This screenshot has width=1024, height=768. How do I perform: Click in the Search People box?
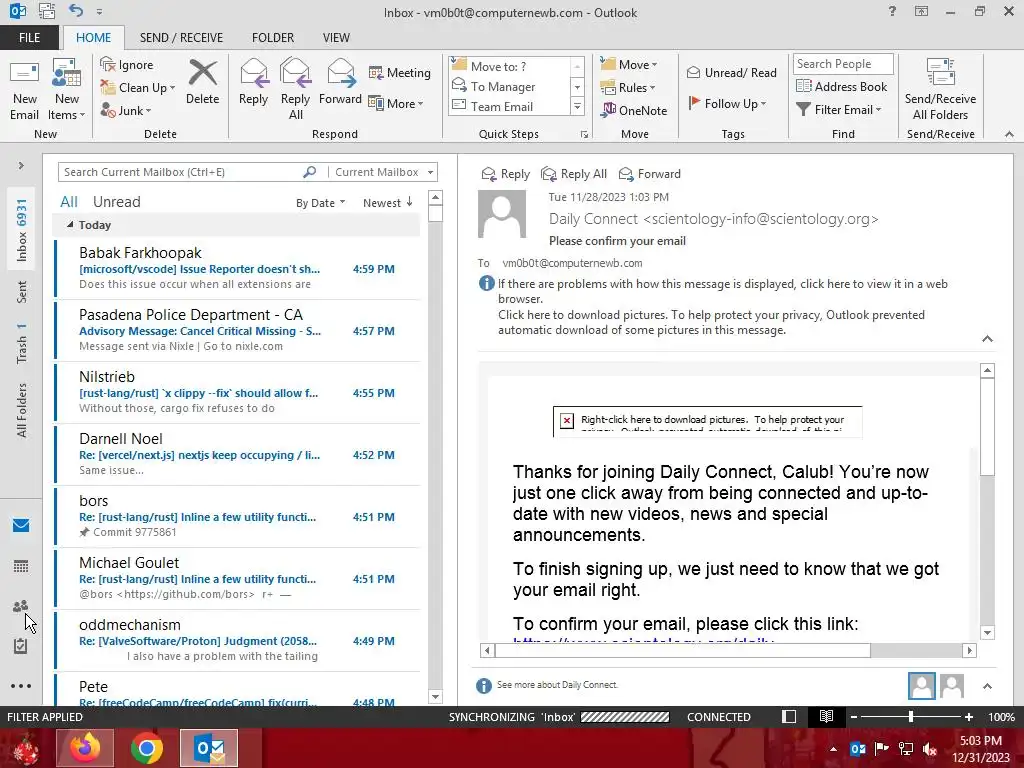click(x=842, y=63)
